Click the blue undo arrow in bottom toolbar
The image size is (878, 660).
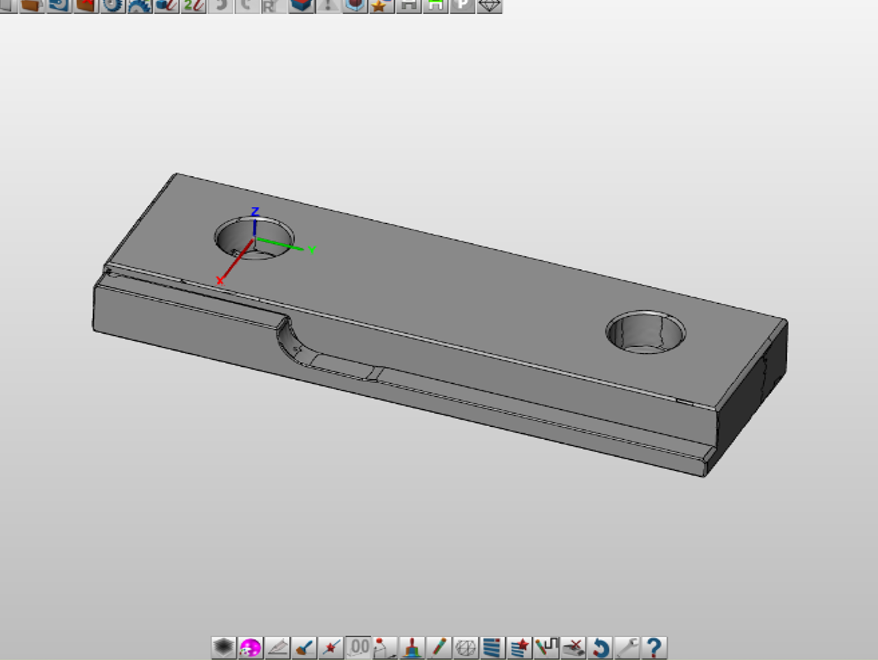600,648
